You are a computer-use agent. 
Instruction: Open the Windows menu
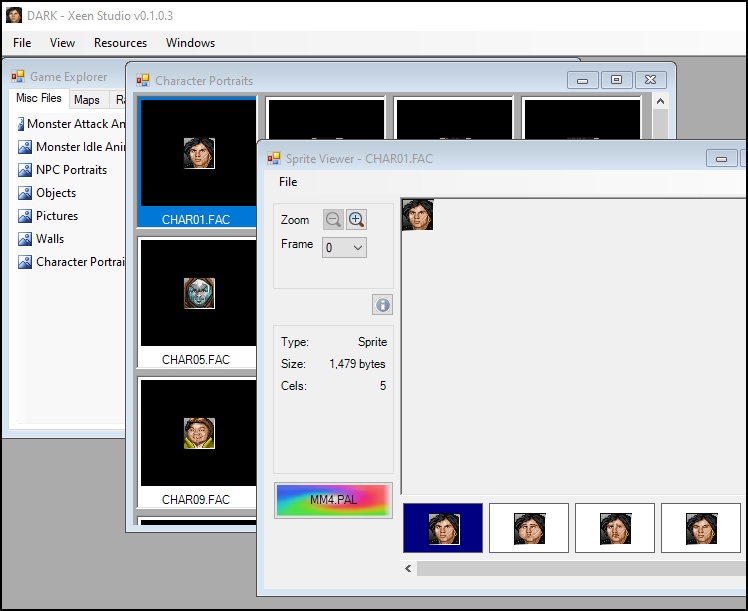coord(190,43)
